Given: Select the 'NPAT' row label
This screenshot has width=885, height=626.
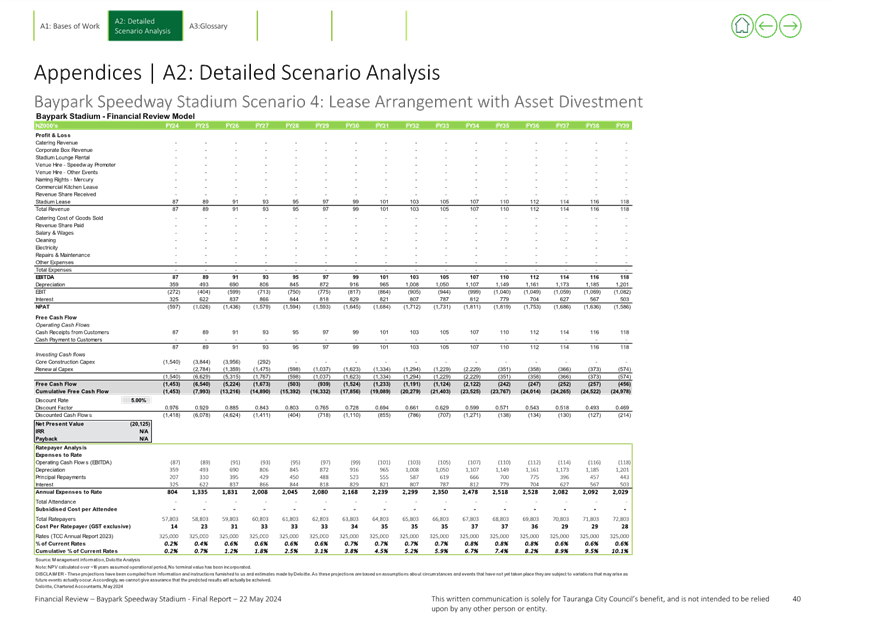Looking at the screenshot, I should [x=42, y=307].
